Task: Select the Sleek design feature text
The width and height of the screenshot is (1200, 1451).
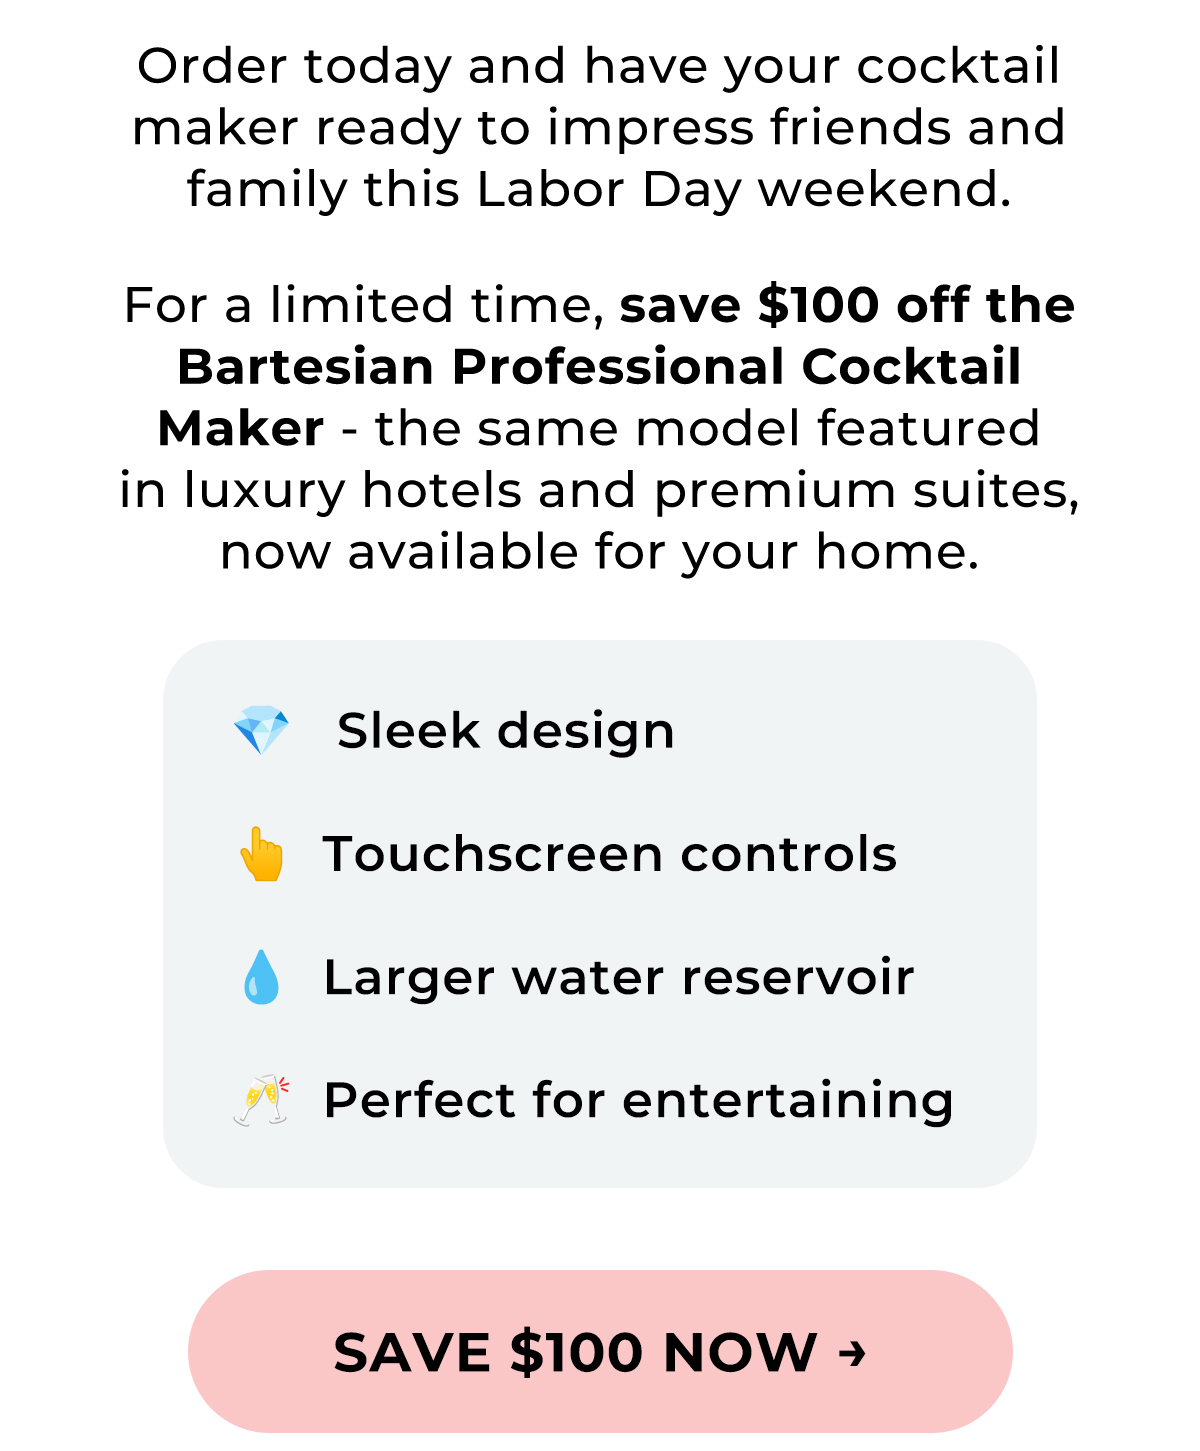Action: (506, 729)
